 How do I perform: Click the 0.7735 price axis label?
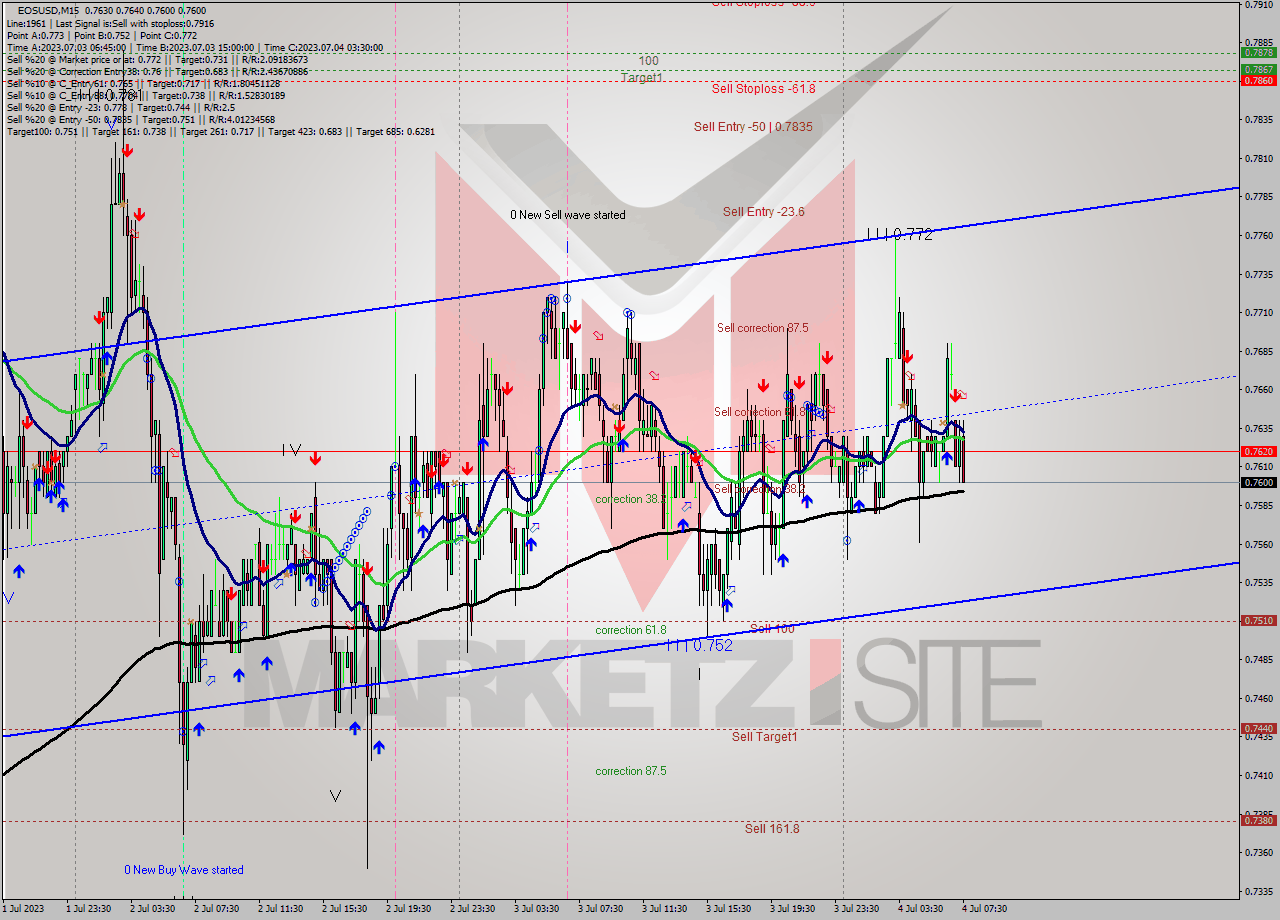(x=1258, y=274)
